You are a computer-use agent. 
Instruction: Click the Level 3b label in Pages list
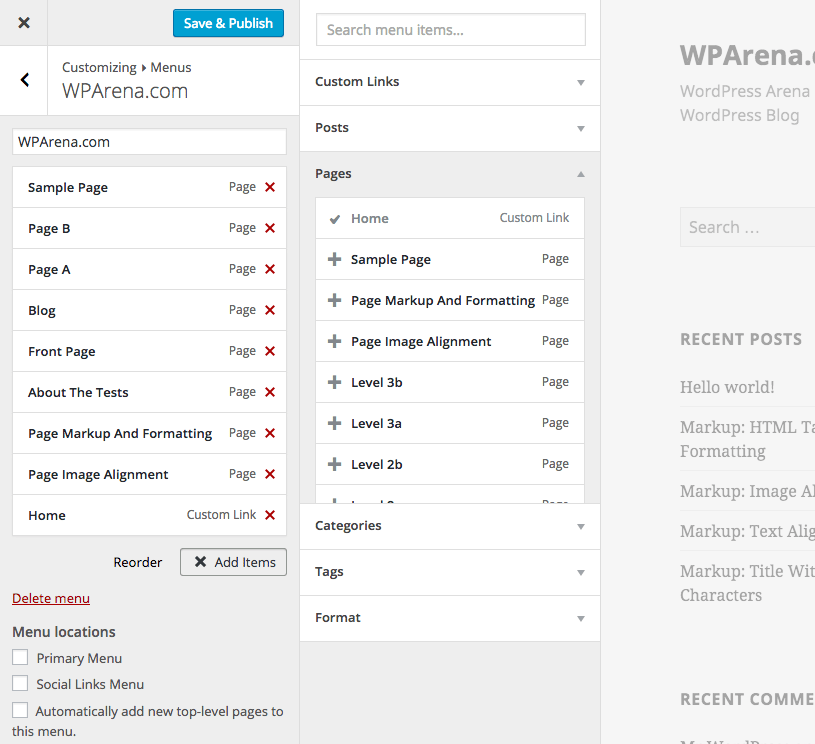pos(376,383)
